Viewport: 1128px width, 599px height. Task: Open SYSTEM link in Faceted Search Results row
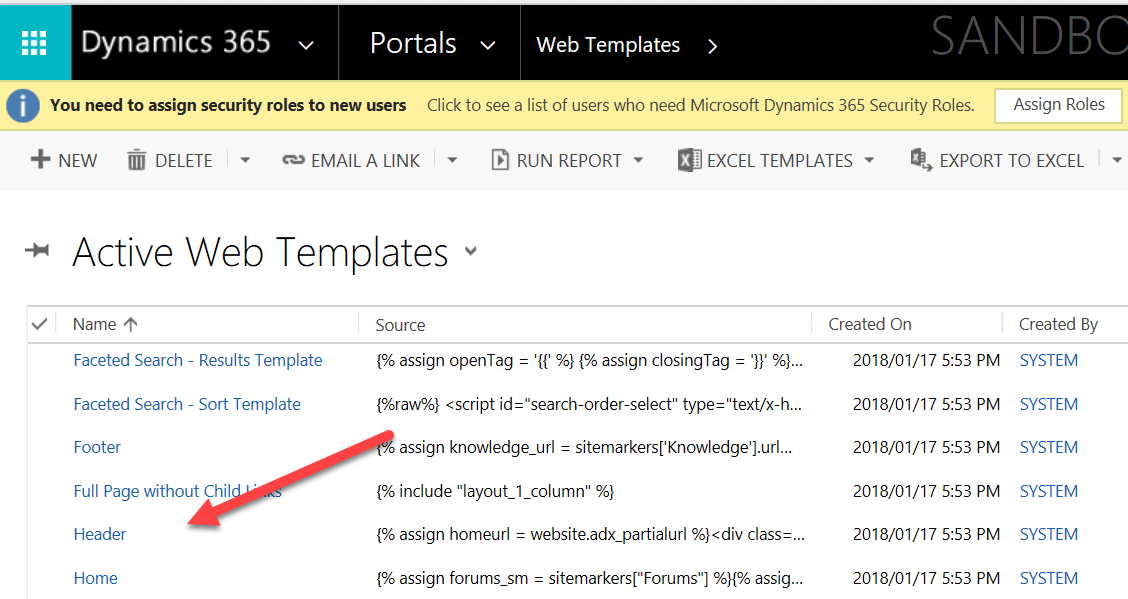(1049, 360)
